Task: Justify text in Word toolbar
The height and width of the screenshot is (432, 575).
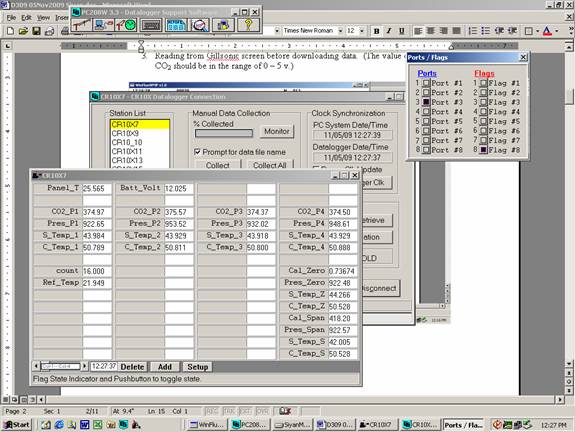Action: tap(456, 31)
